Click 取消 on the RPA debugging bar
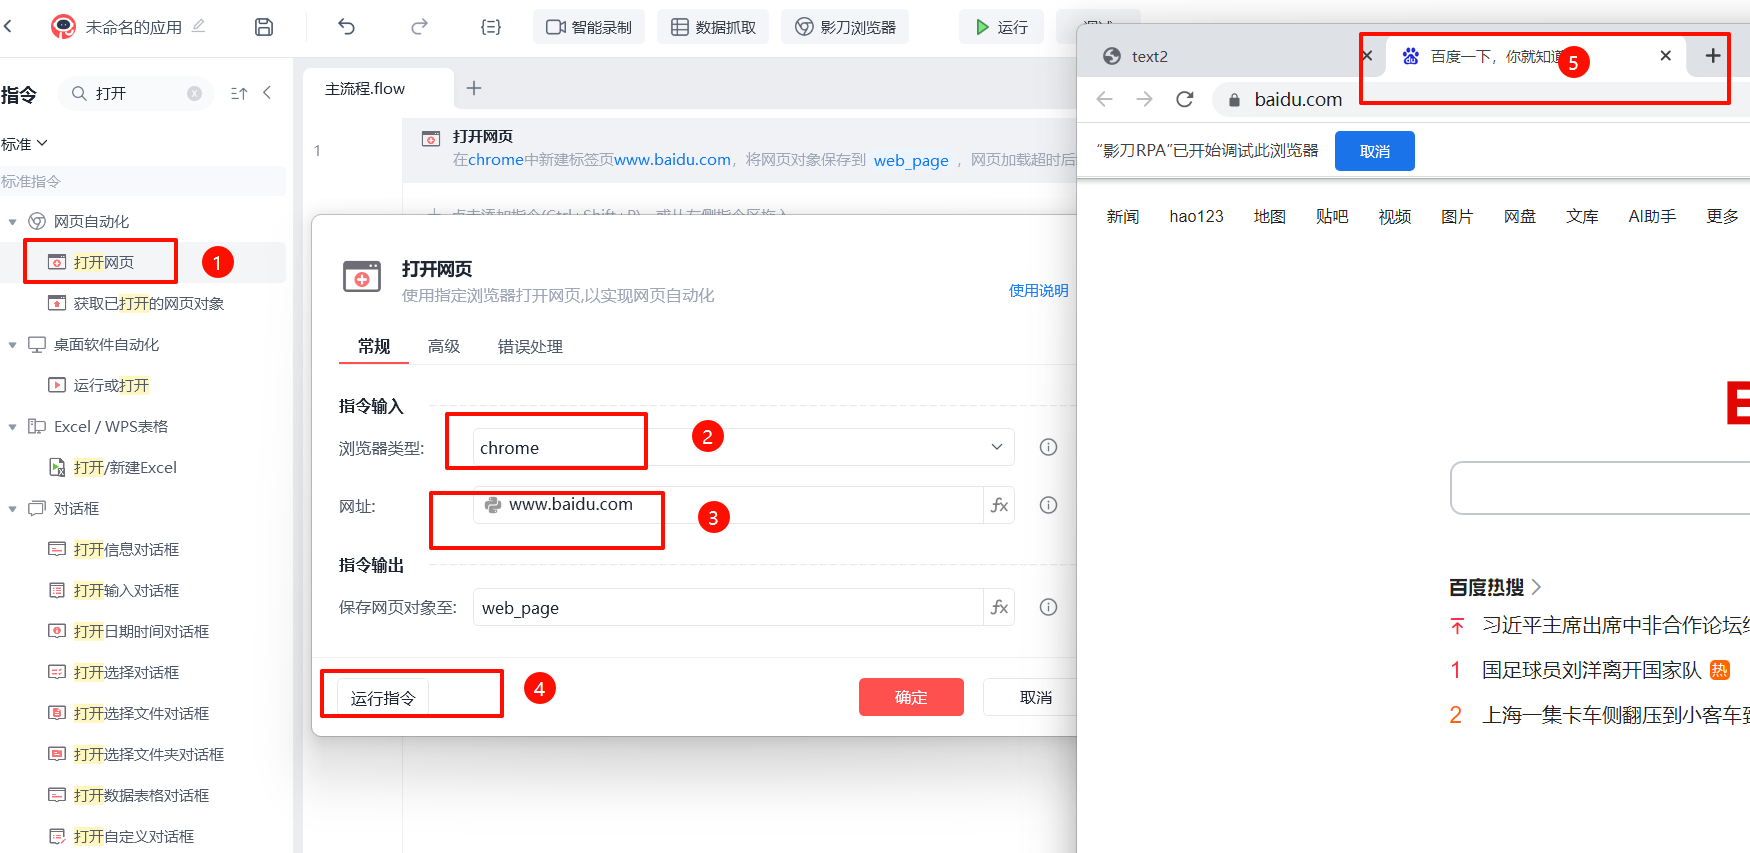Viewport: 1750px width, 853px height. point(1375,151)
